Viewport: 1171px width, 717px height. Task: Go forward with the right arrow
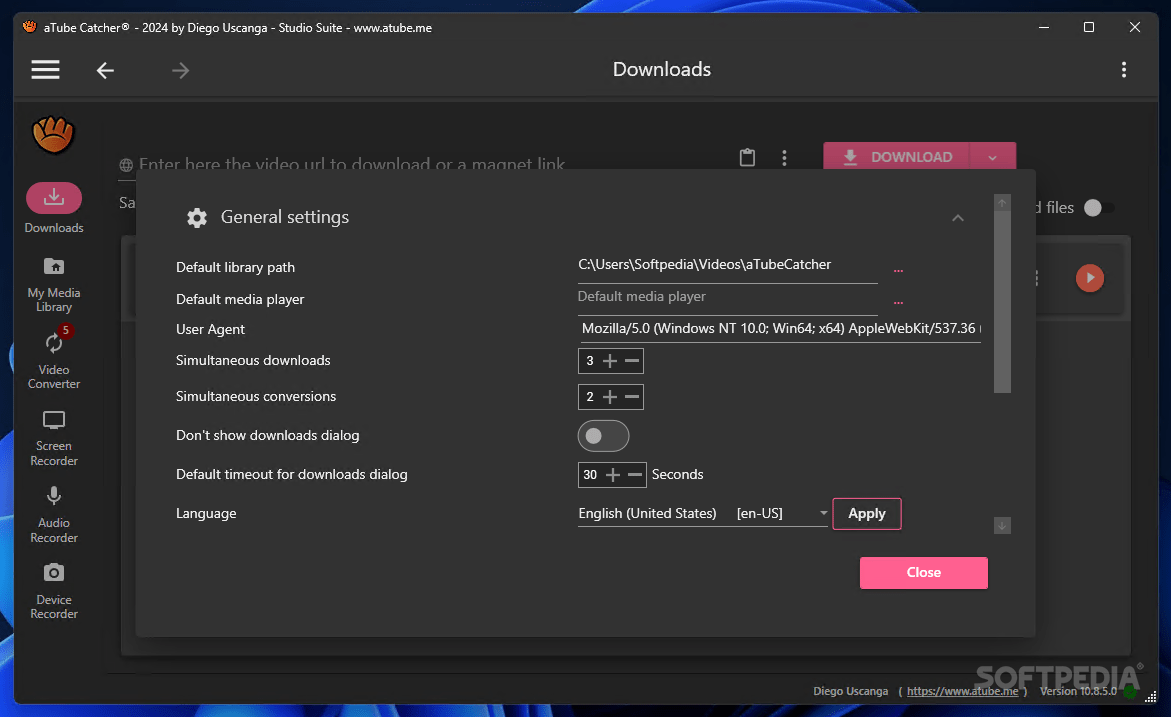point(181,70)
